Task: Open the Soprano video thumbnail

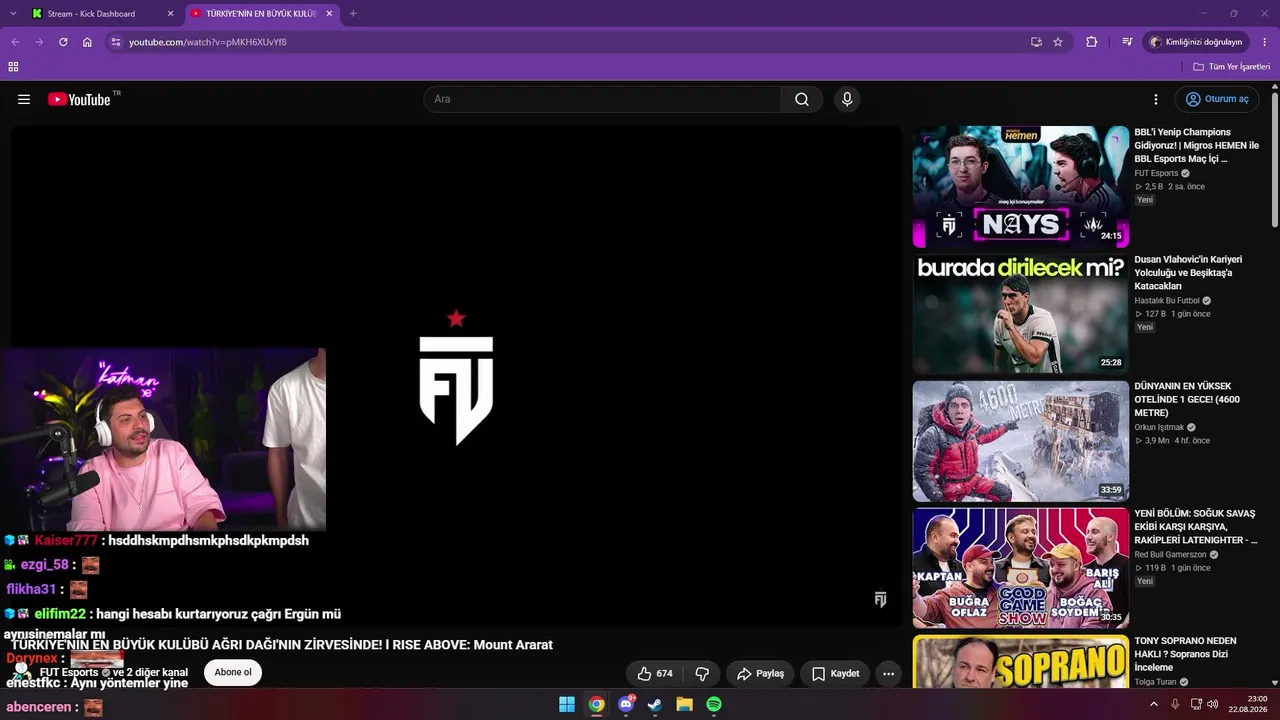Action: (x=1020, y=661)
